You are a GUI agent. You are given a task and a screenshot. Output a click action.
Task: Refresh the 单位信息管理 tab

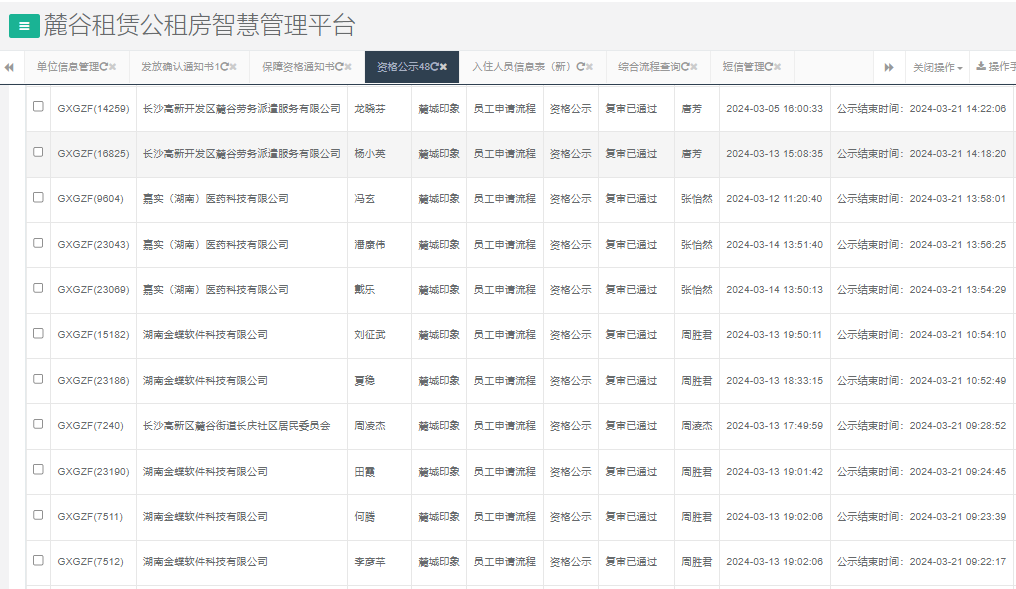coord(103,67)
